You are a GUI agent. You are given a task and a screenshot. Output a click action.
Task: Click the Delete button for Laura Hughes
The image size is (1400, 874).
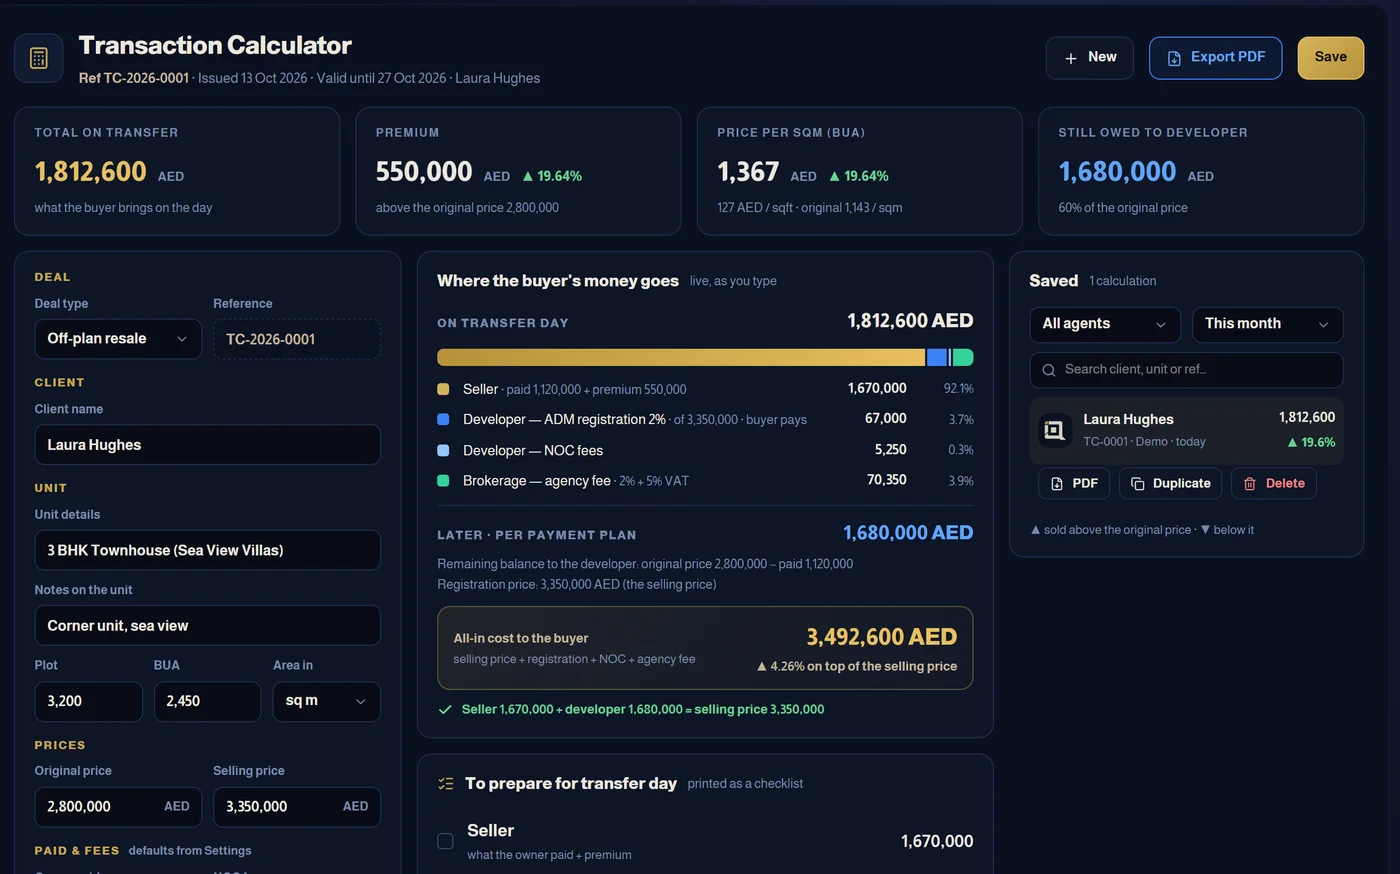[x=1274, y=484]
